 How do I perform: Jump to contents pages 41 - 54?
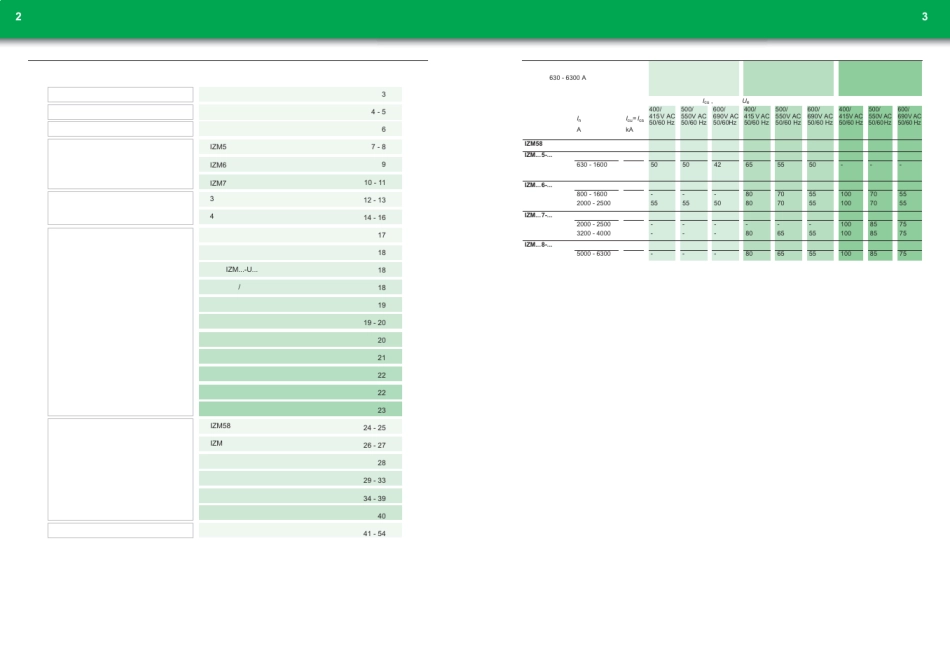click(x=300, y=533)
